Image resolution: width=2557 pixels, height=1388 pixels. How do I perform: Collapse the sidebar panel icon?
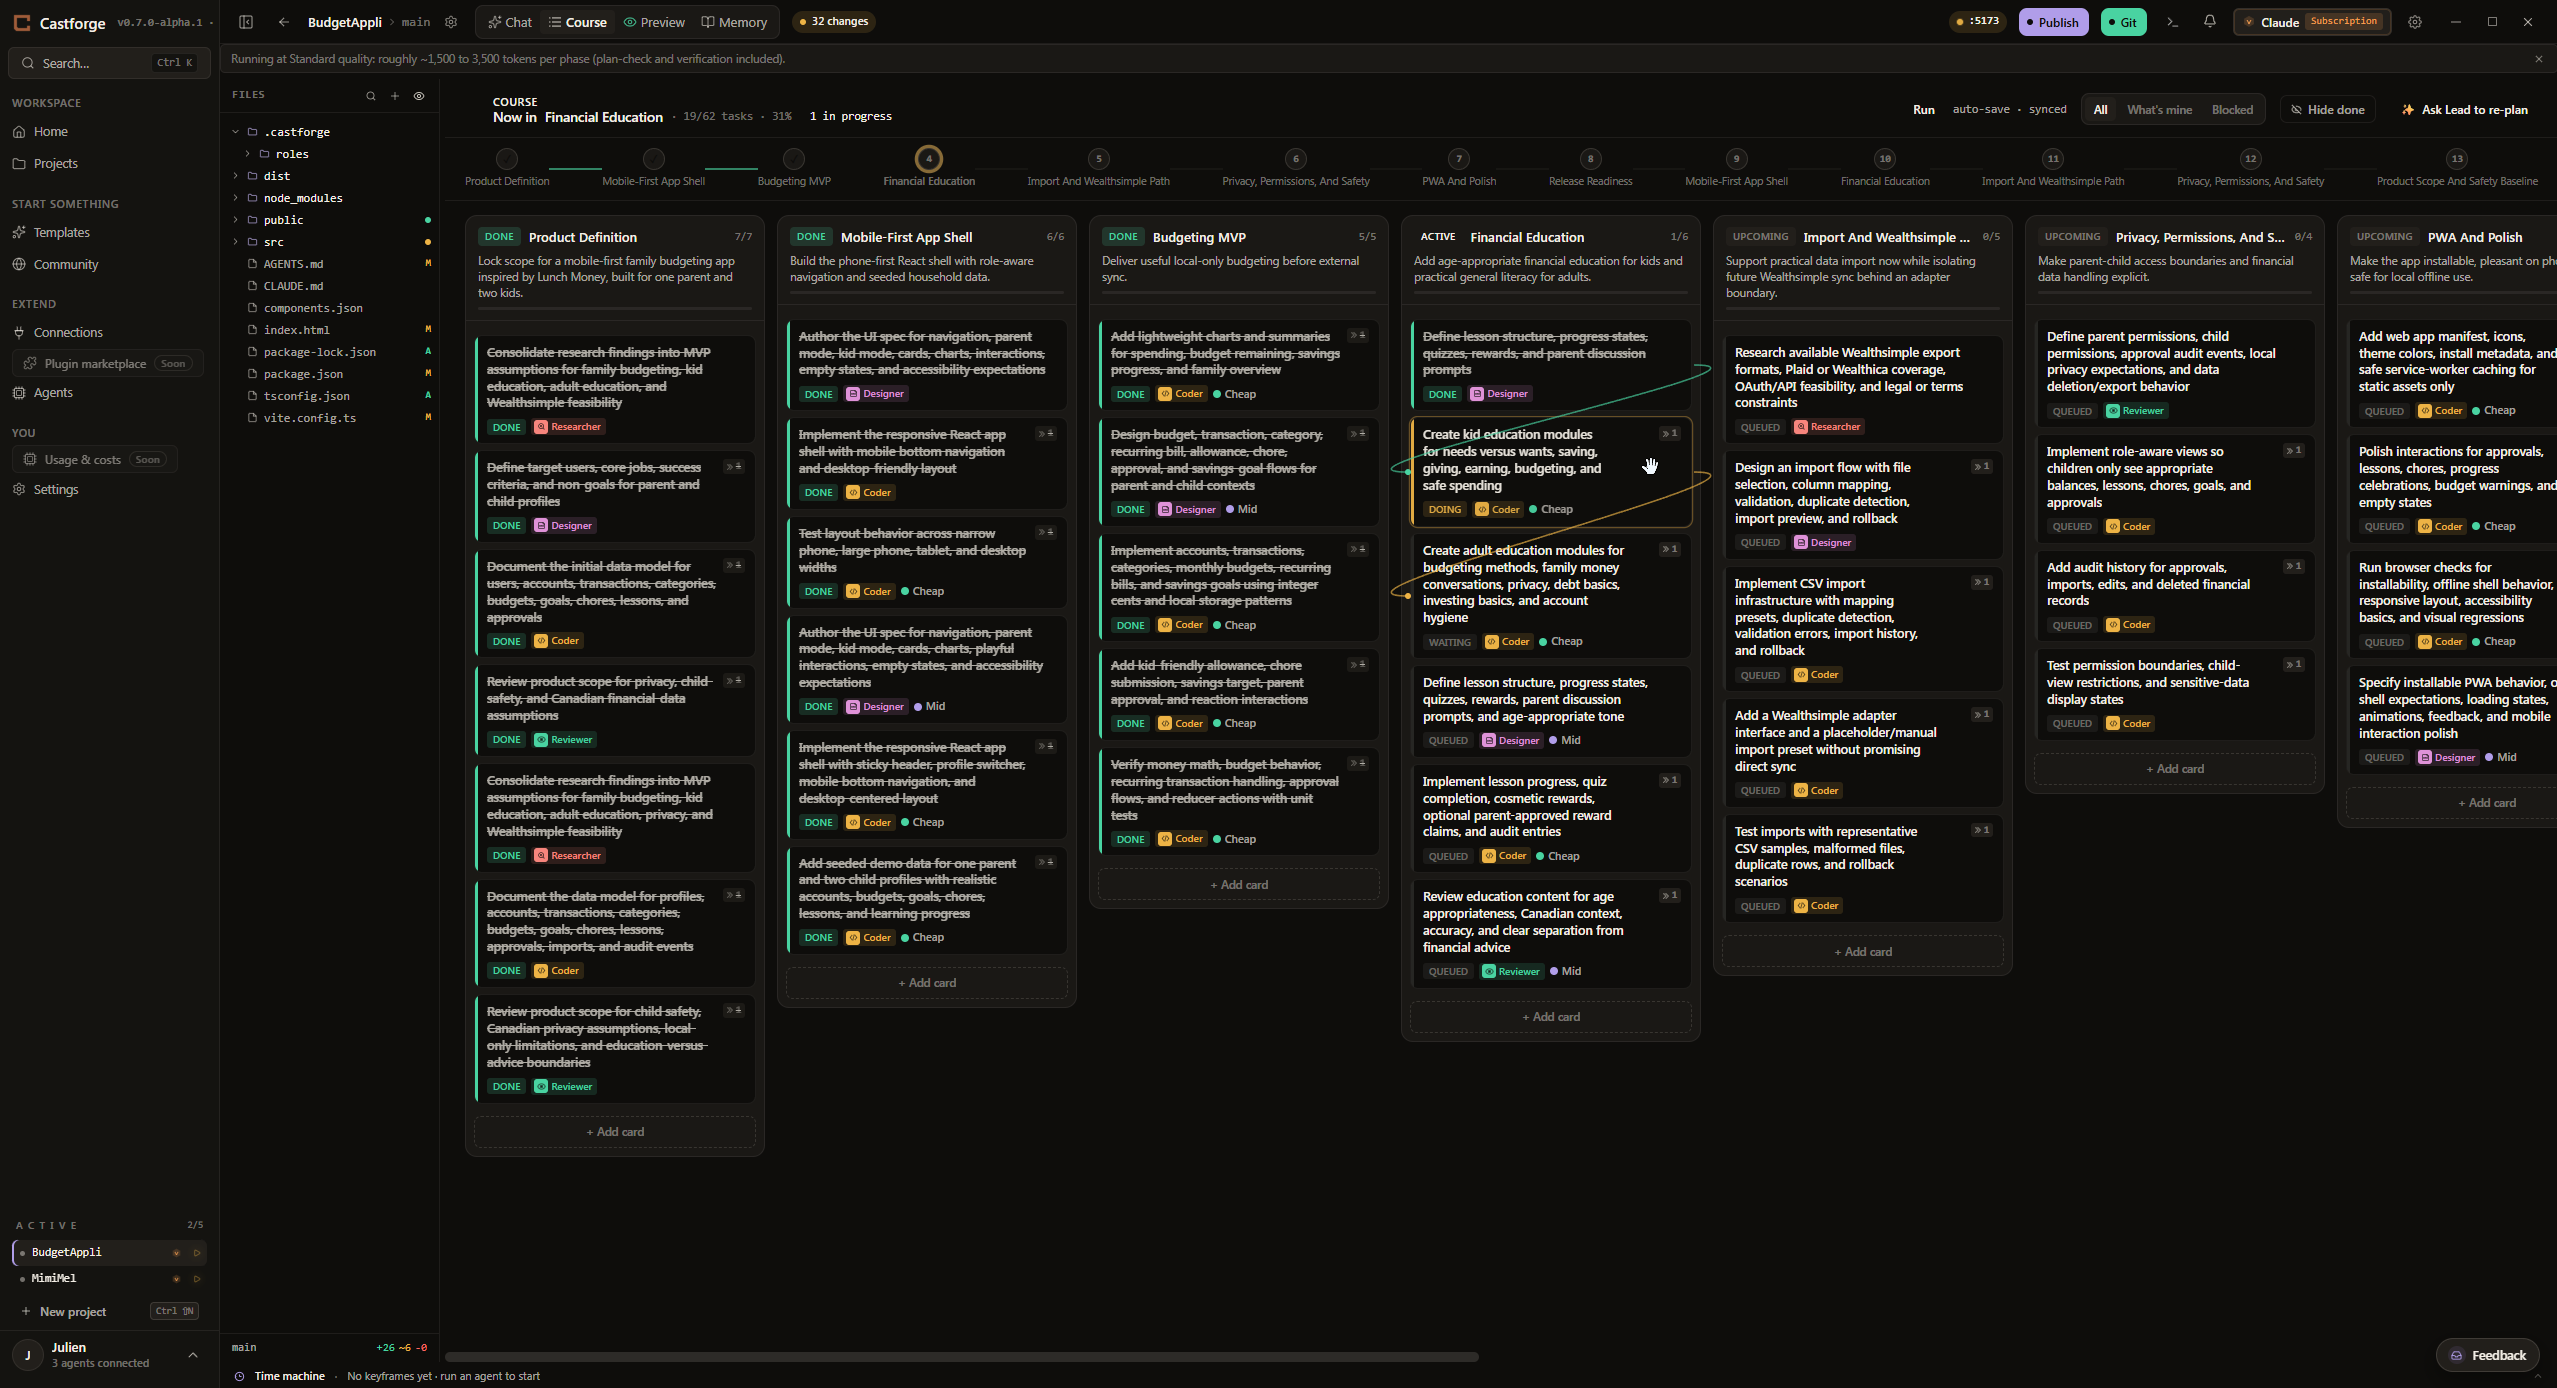(x=246, y=22)
